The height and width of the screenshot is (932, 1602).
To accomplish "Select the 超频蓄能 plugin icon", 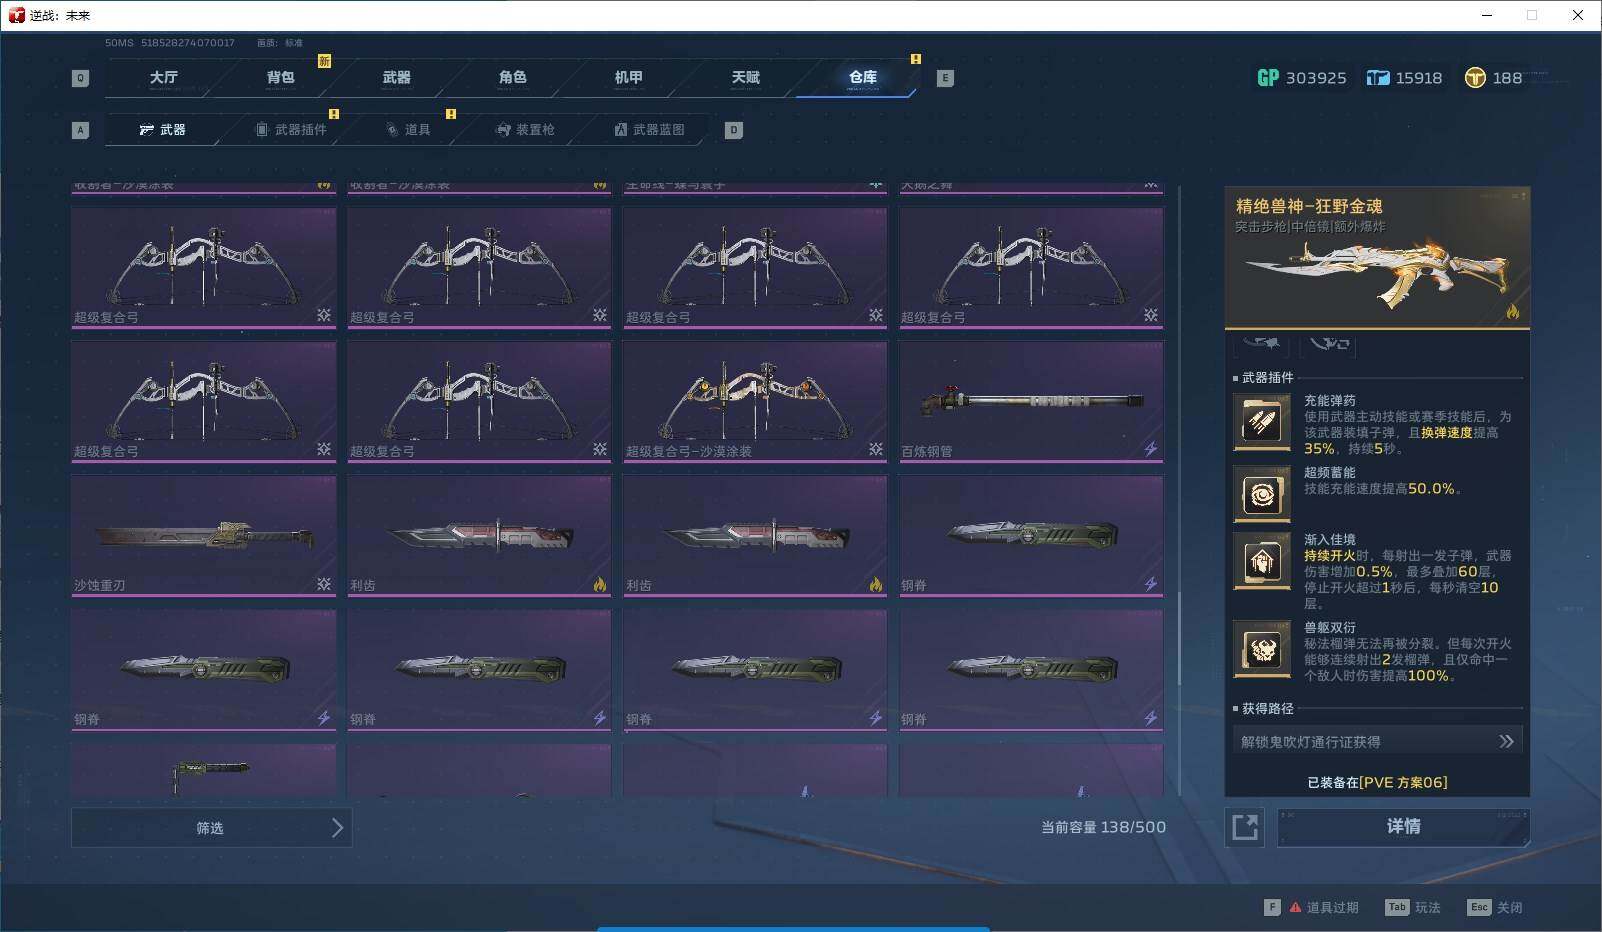I will pyautogui.click(x=1261, y=494).
